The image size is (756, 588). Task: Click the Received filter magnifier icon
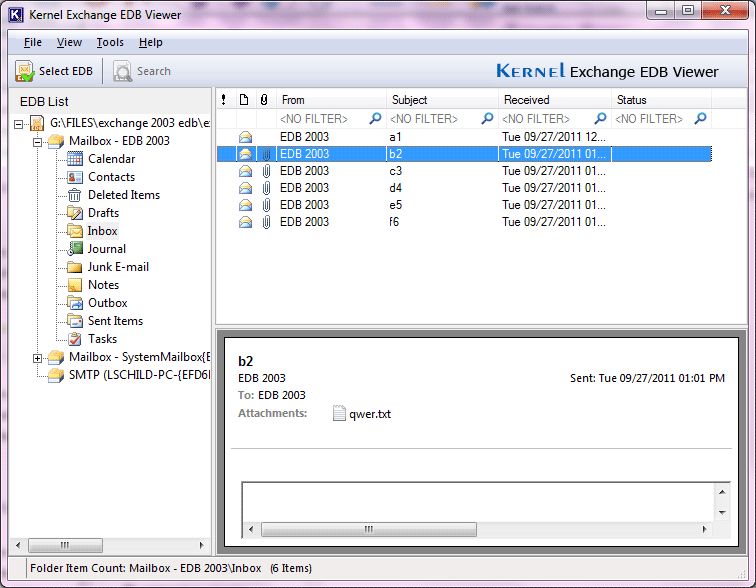coord(600,118)
